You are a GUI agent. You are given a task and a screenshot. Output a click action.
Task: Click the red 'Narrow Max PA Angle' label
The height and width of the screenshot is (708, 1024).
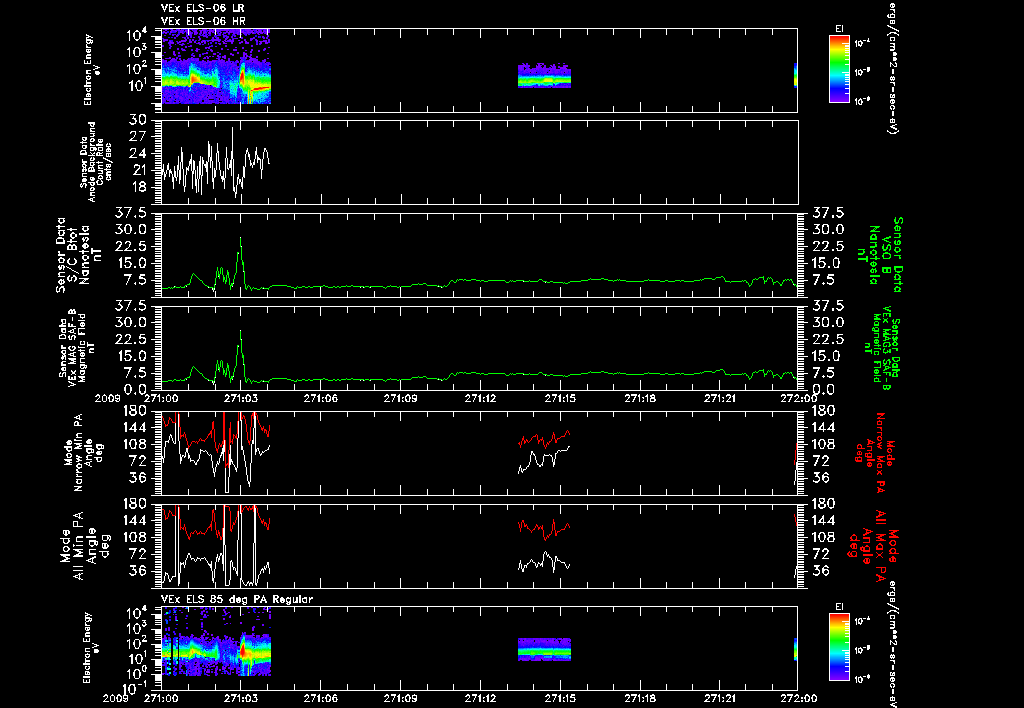(875, 452)
